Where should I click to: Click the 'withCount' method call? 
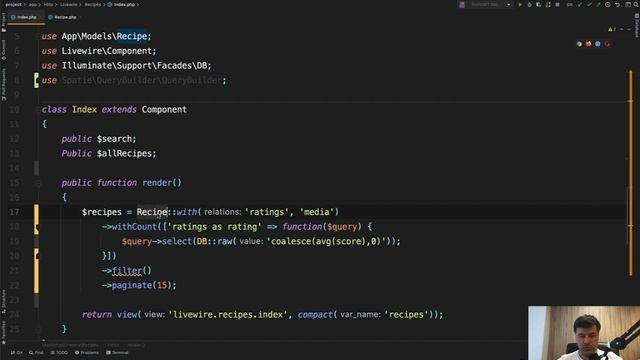tap(134, 227)
